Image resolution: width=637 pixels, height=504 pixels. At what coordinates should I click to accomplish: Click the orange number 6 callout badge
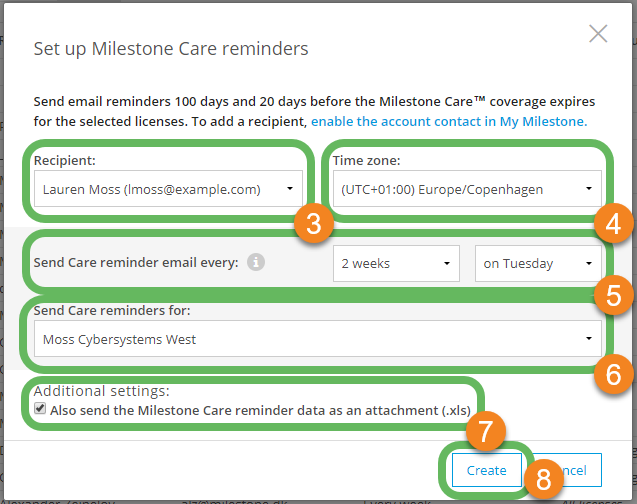(x=613, y=374)
